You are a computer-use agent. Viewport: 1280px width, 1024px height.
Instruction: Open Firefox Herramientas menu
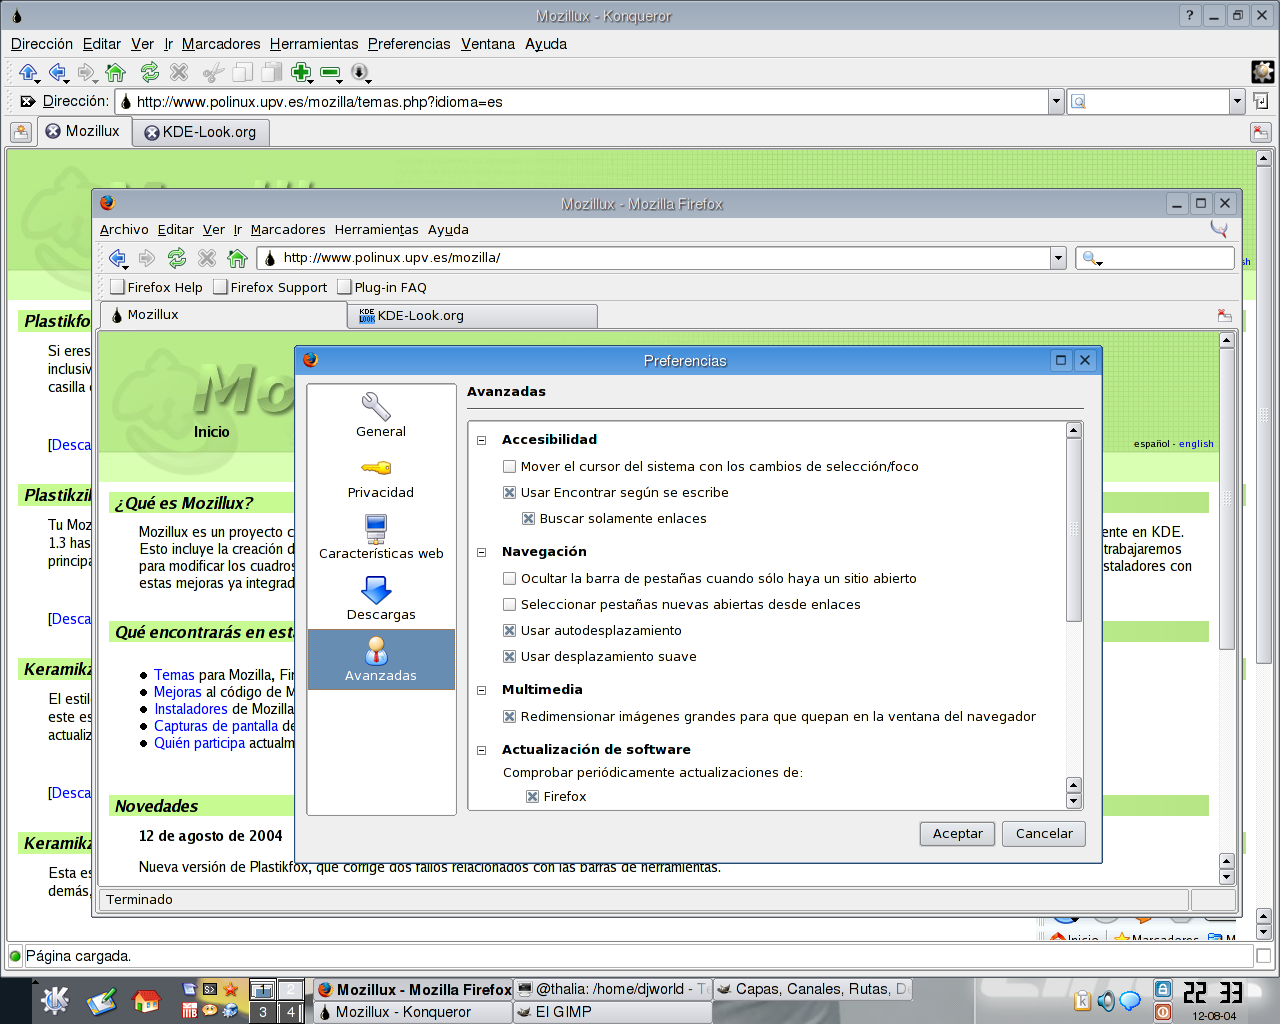(376, 230)
